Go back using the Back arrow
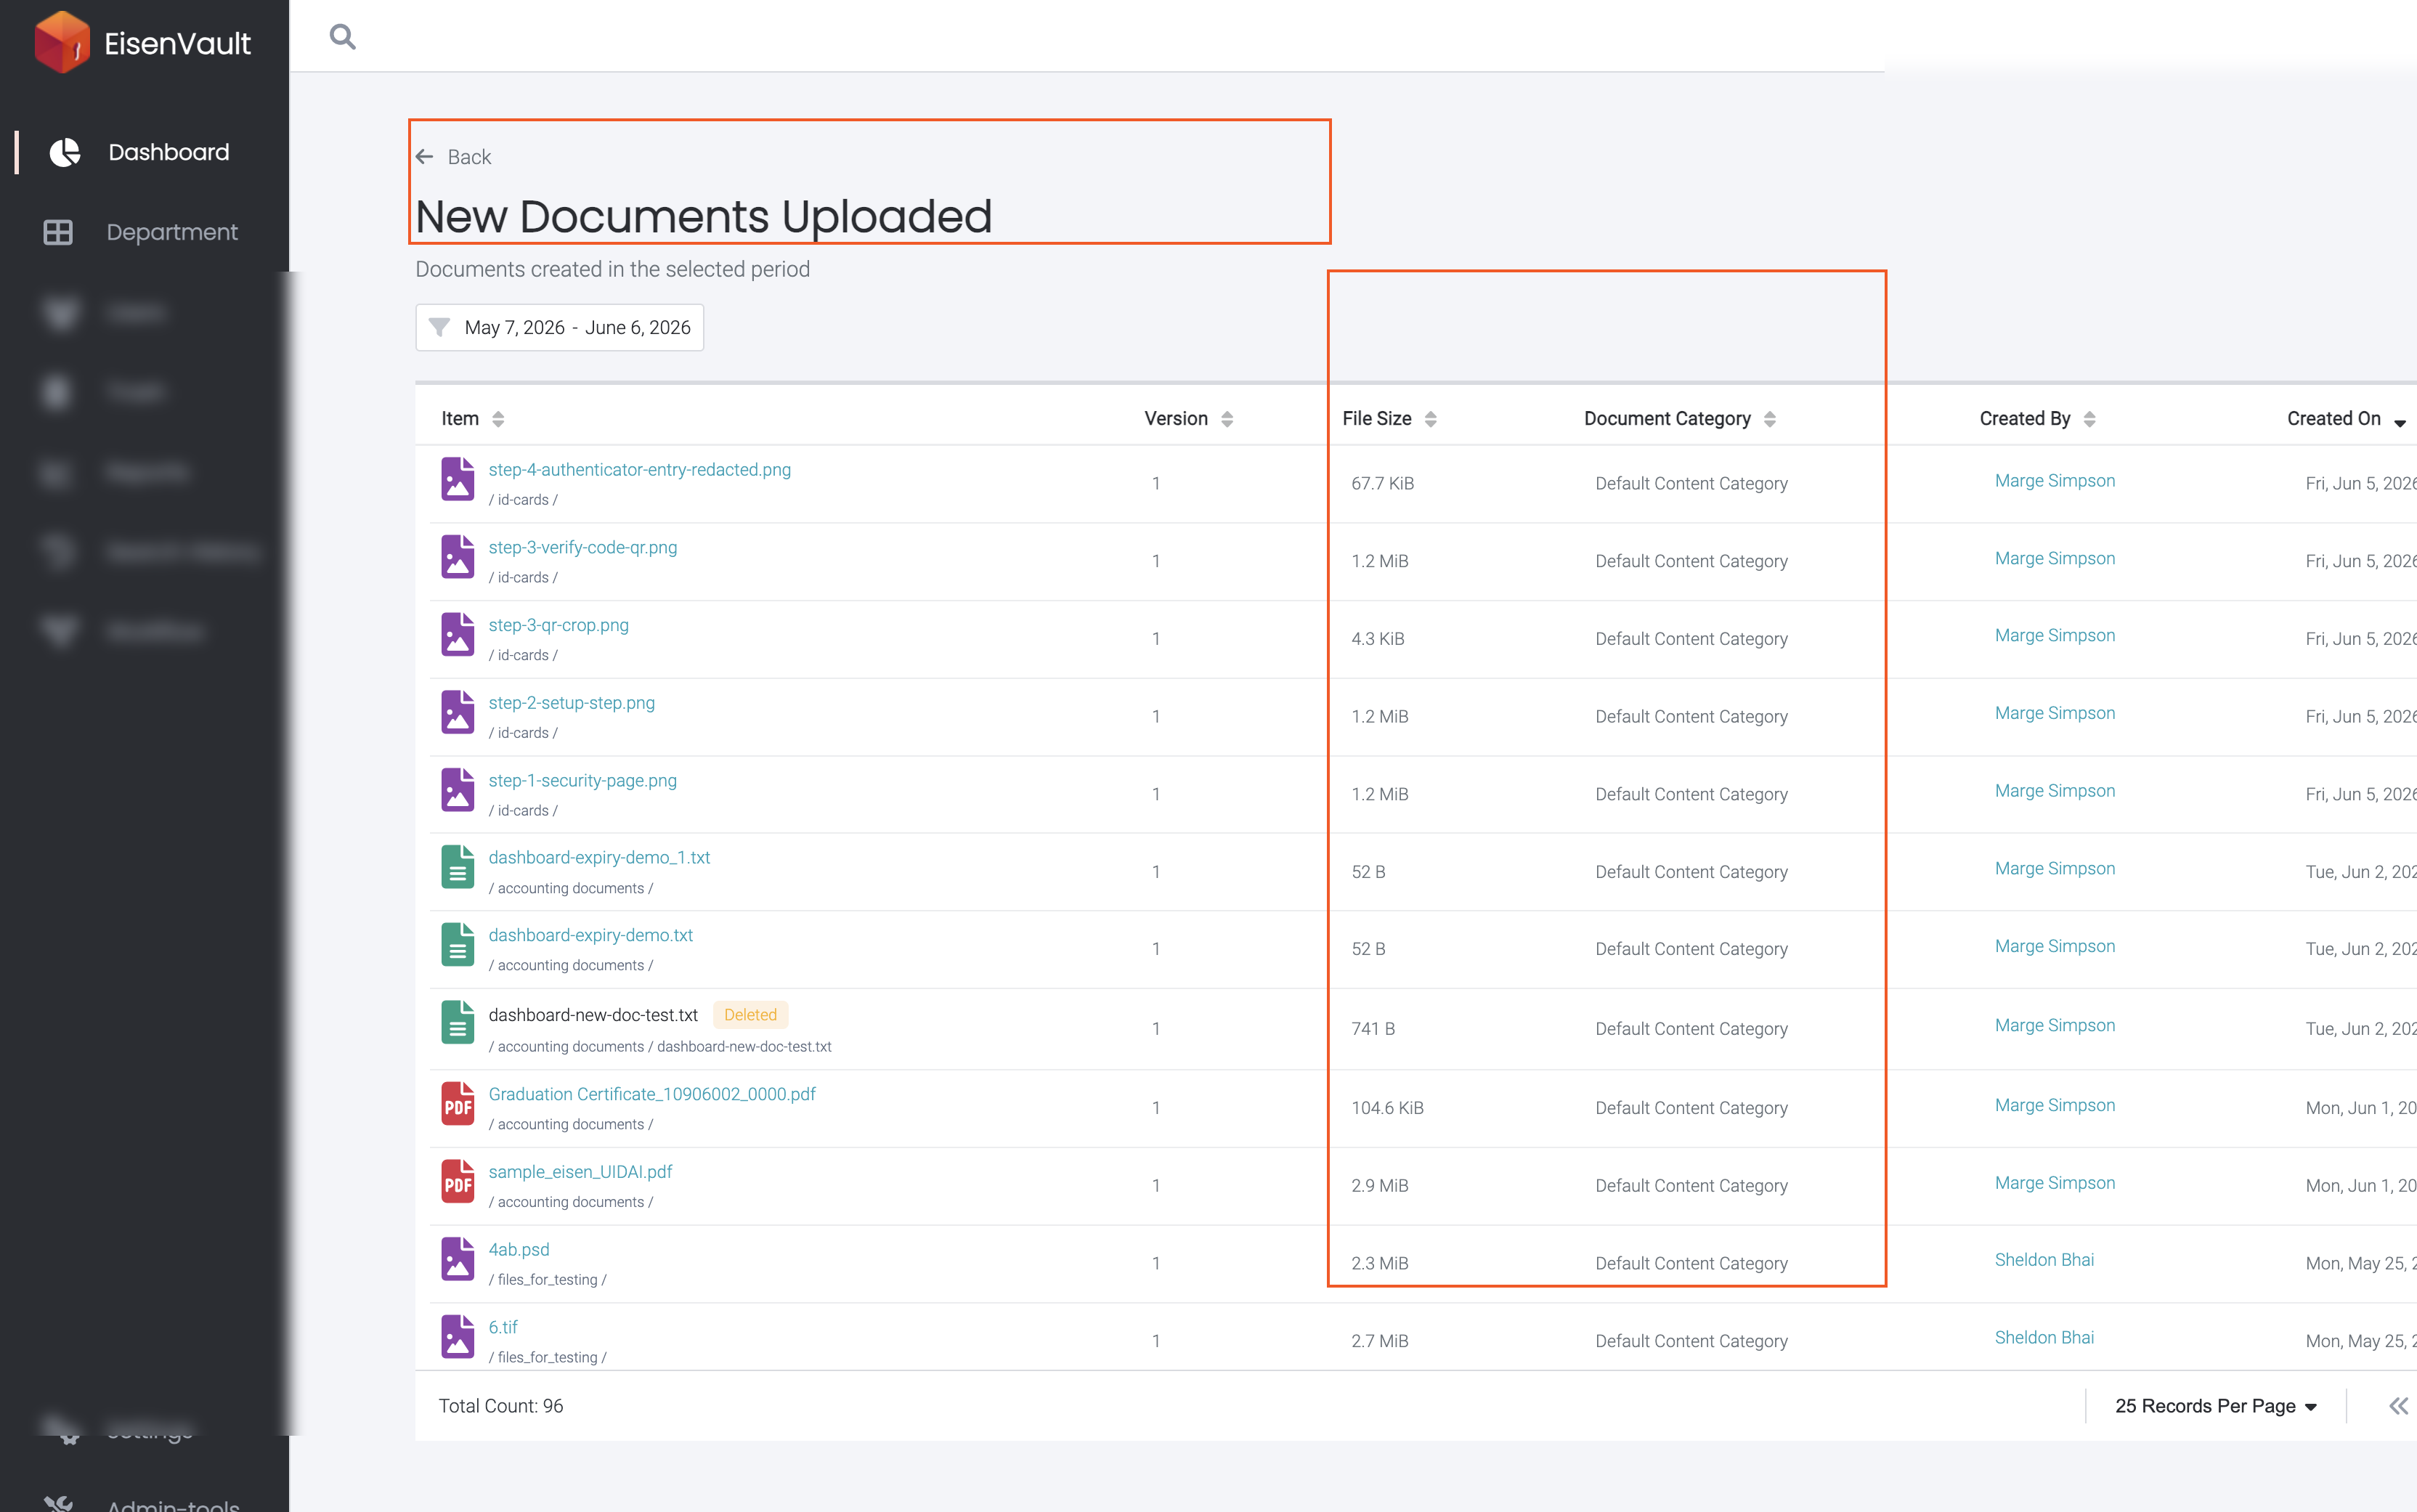 point(453,157)
